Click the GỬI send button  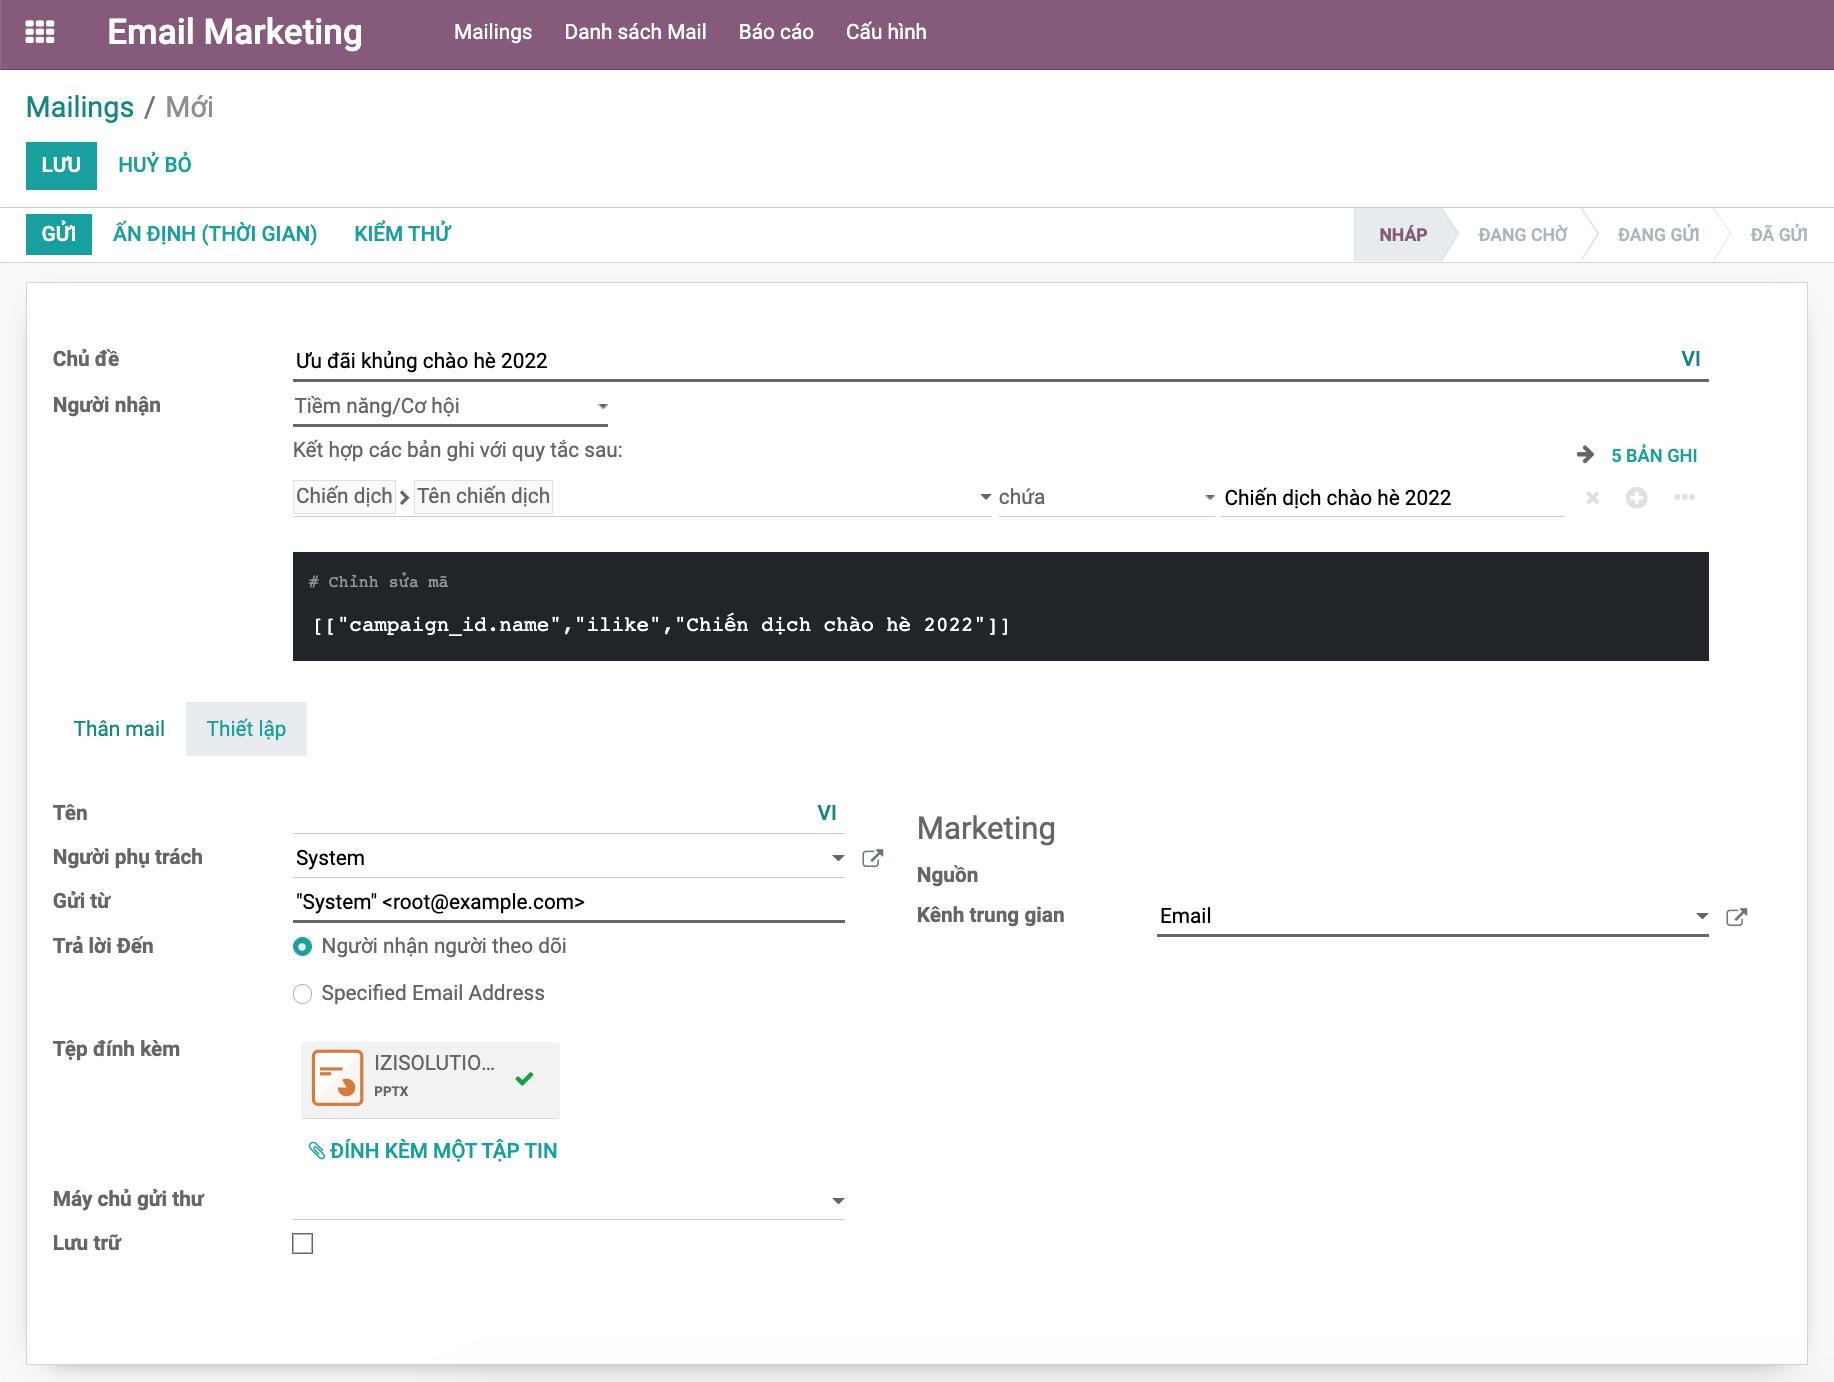[x=59, y=234]
